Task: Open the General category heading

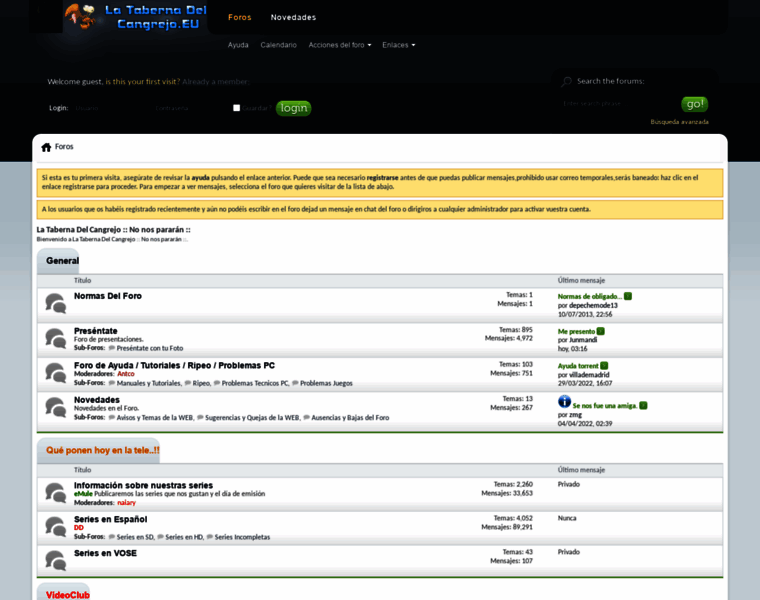Action: [x=62, y=261]
